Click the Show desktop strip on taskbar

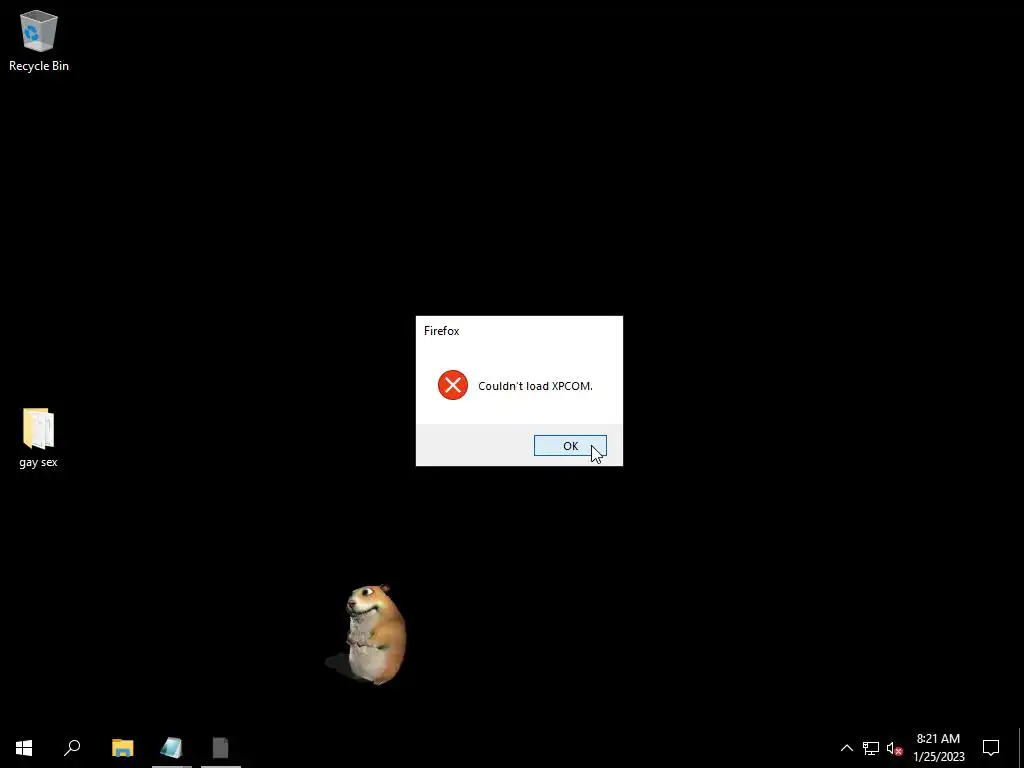point(1021,748)
